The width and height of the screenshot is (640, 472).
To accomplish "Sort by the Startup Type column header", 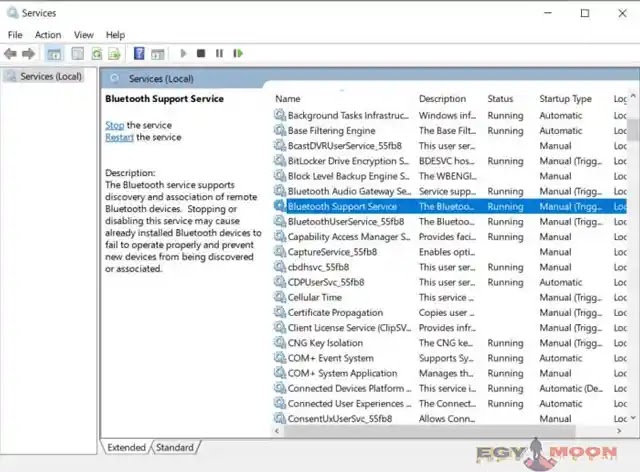I will 565,99.
